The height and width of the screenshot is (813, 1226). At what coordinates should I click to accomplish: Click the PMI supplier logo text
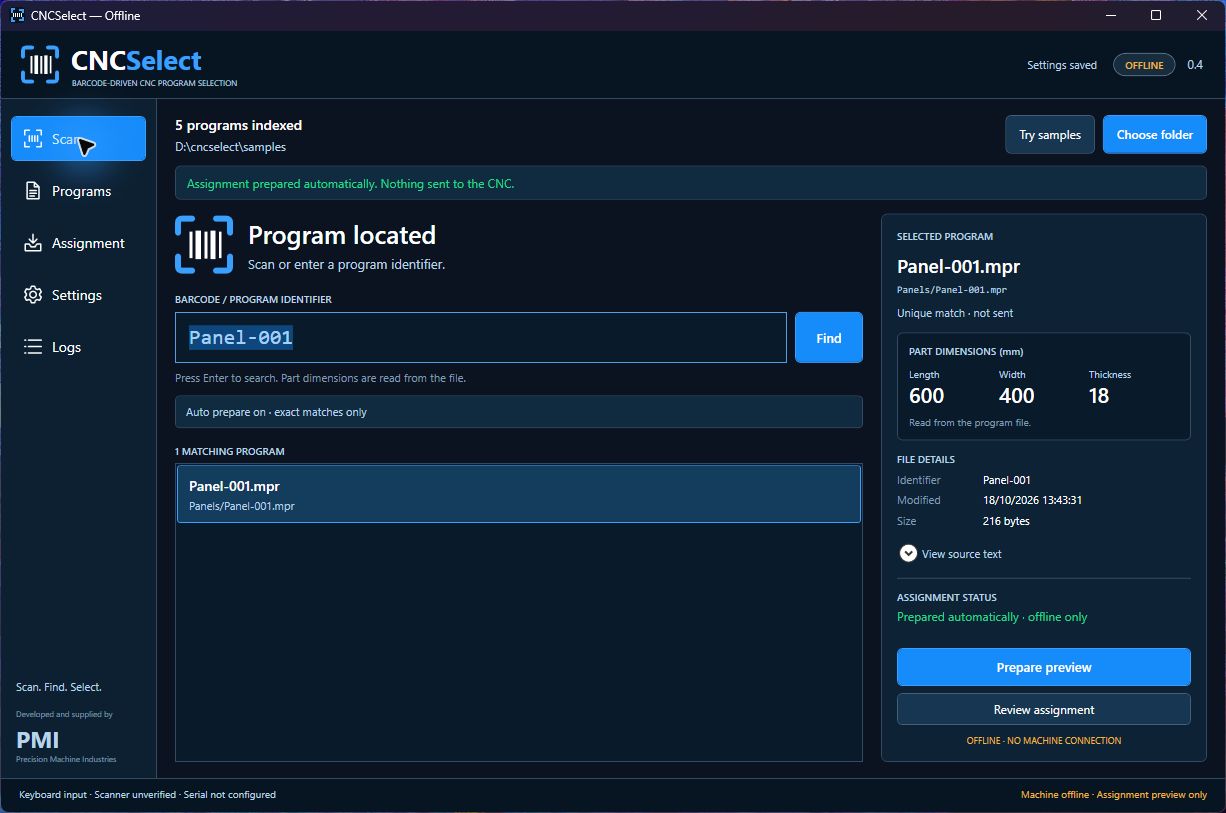coord(38,740)
